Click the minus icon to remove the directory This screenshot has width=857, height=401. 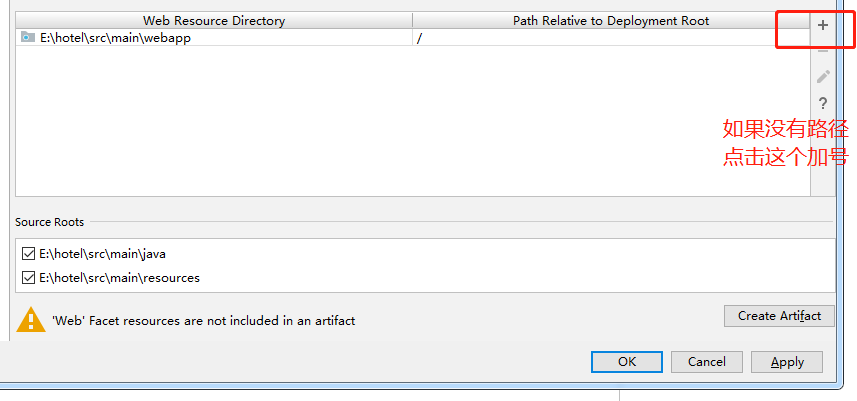[823, 50]
